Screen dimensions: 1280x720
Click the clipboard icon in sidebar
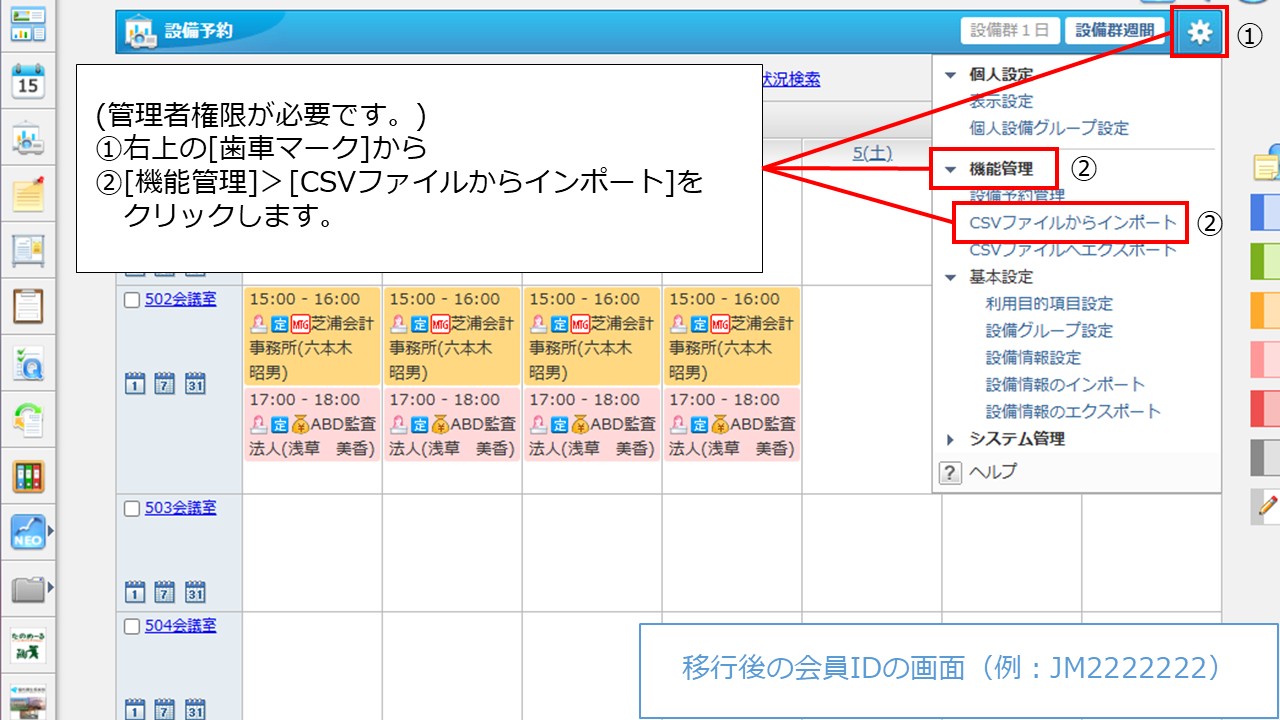(28, 305)
